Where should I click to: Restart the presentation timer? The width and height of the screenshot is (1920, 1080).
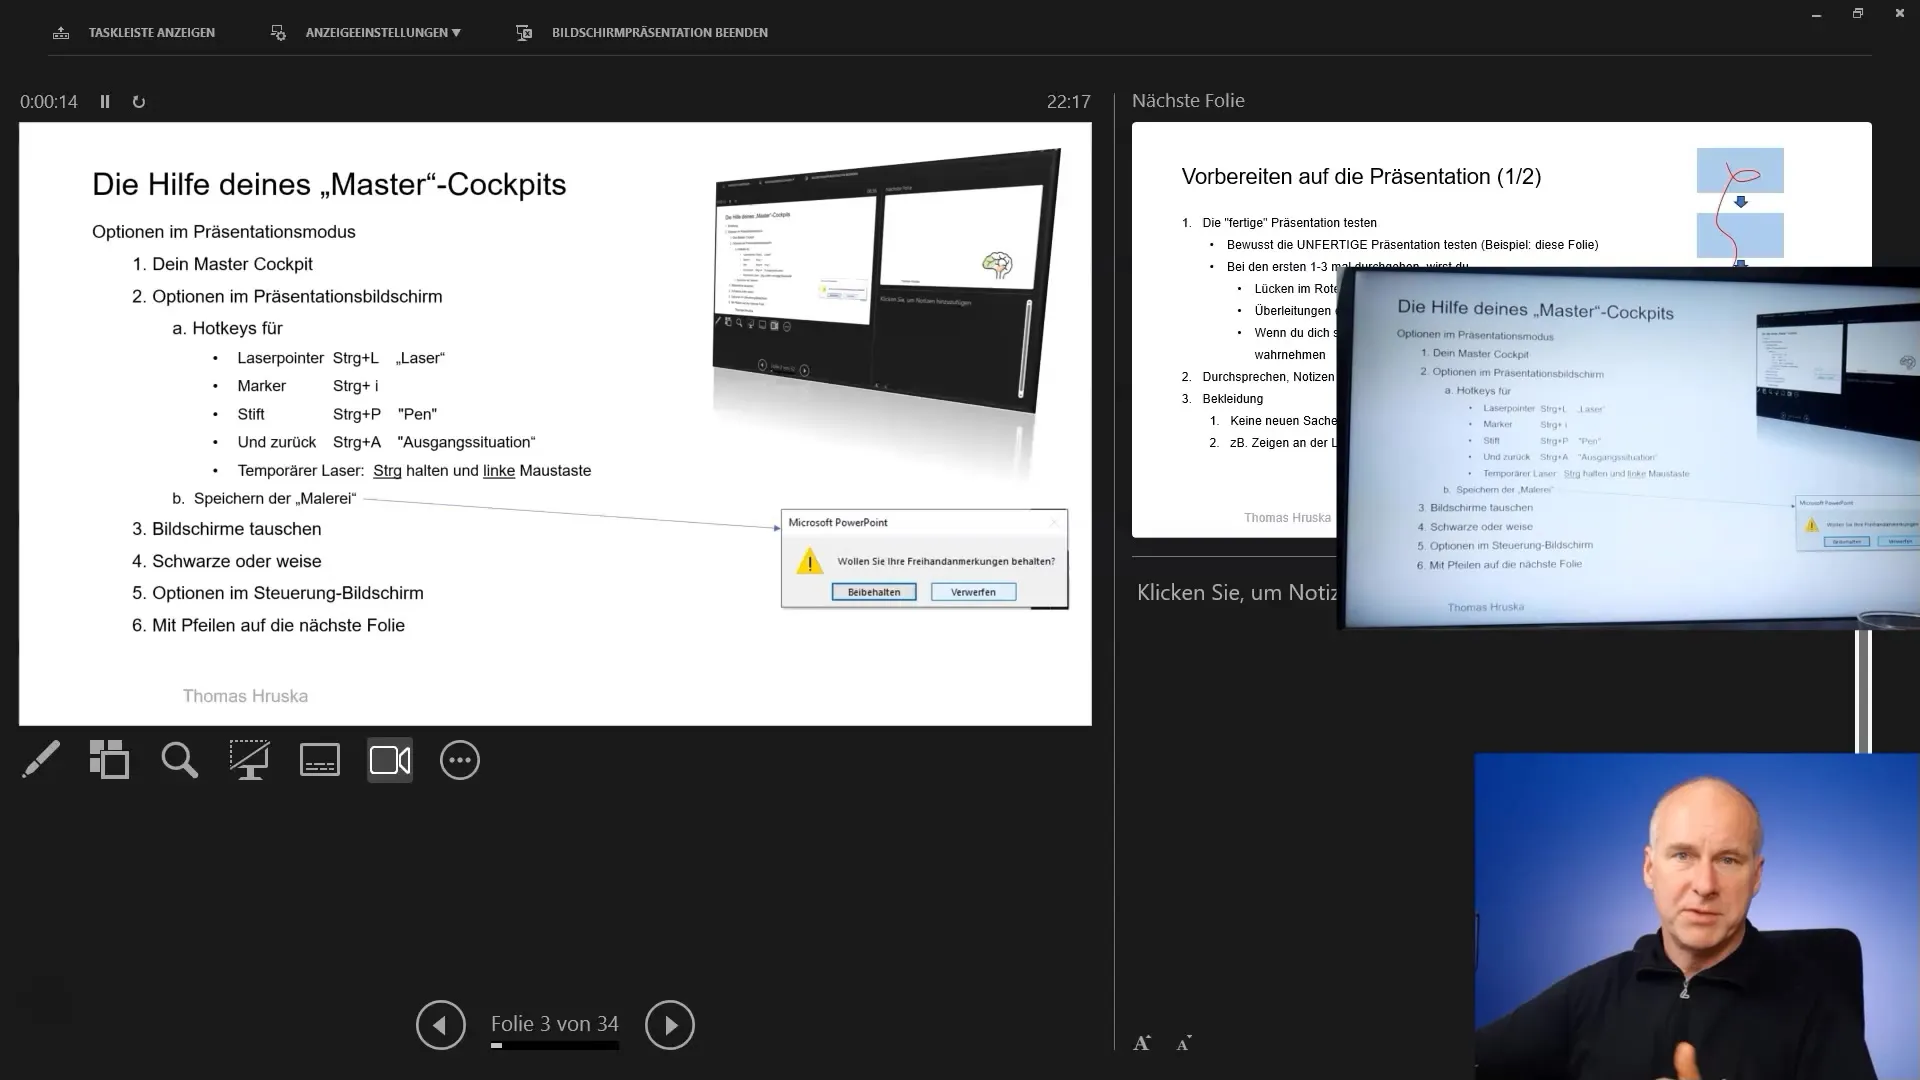(x=139, y=102)
